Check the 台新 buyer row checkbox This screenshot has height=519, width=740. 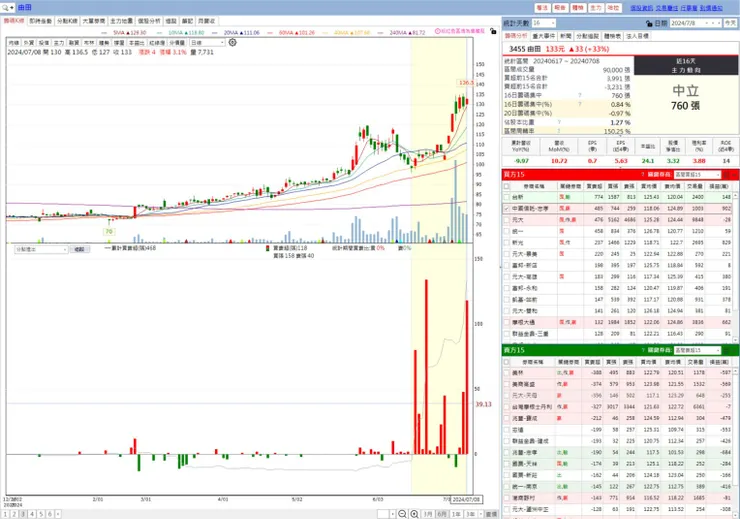(x=506, y=197)
